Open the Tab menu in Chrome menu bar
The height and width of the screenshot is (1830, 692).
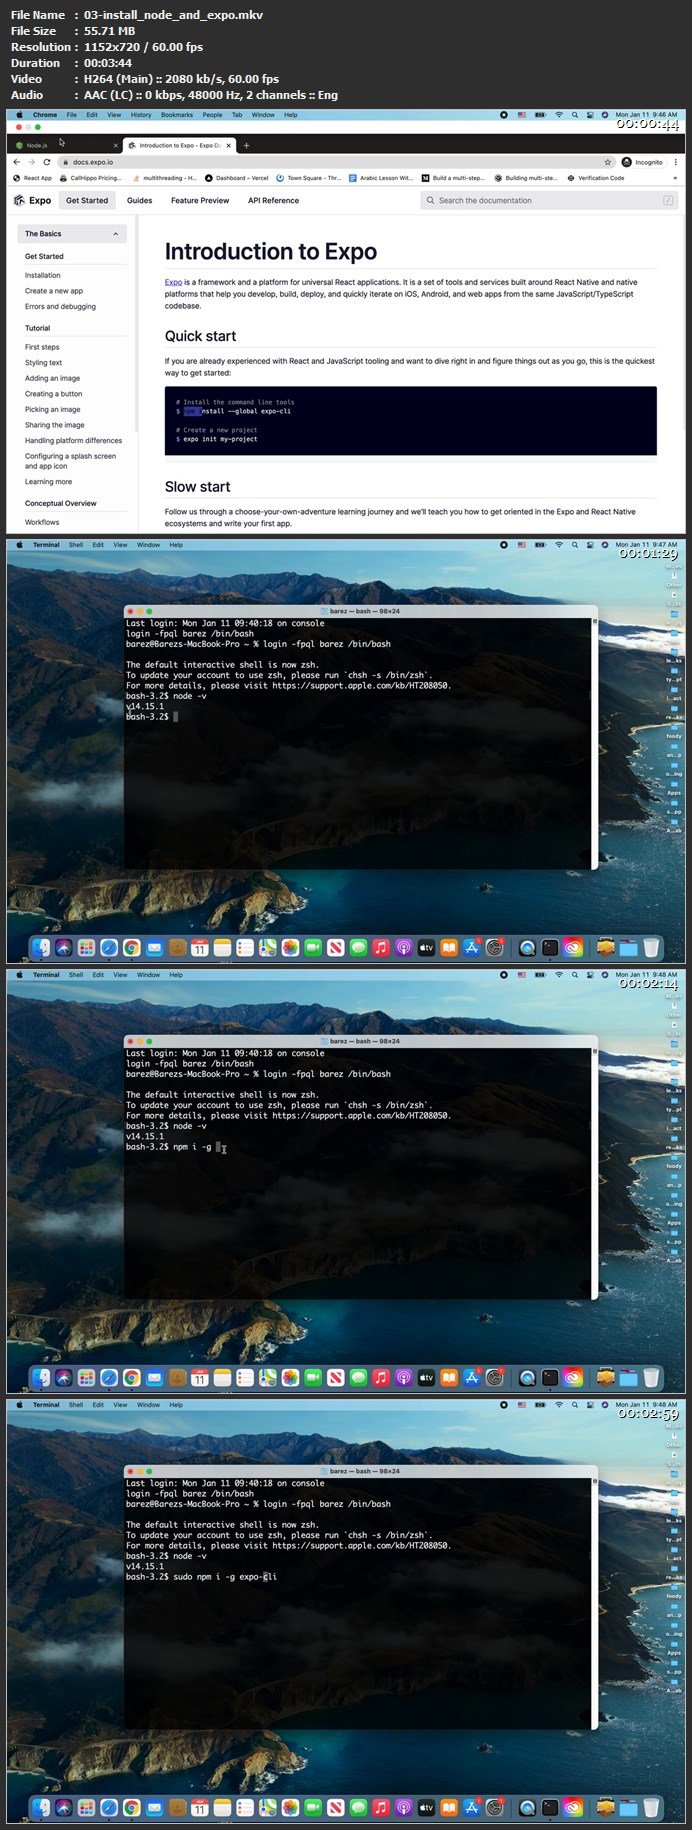(x=237, y=115)
